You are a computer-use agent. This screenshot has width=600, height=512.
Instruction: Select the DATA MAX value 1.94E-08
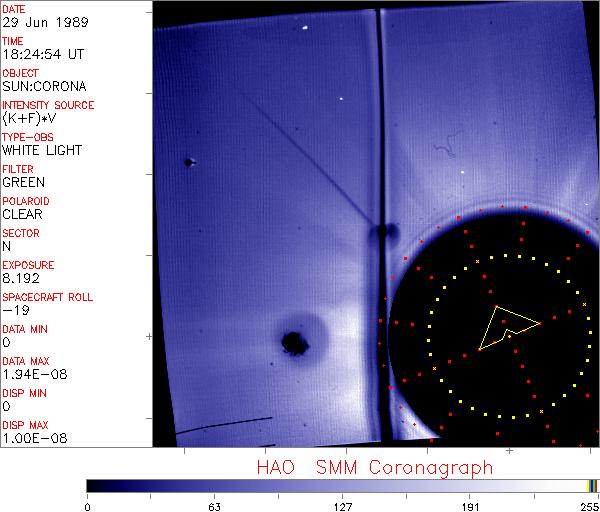(33, 374)
